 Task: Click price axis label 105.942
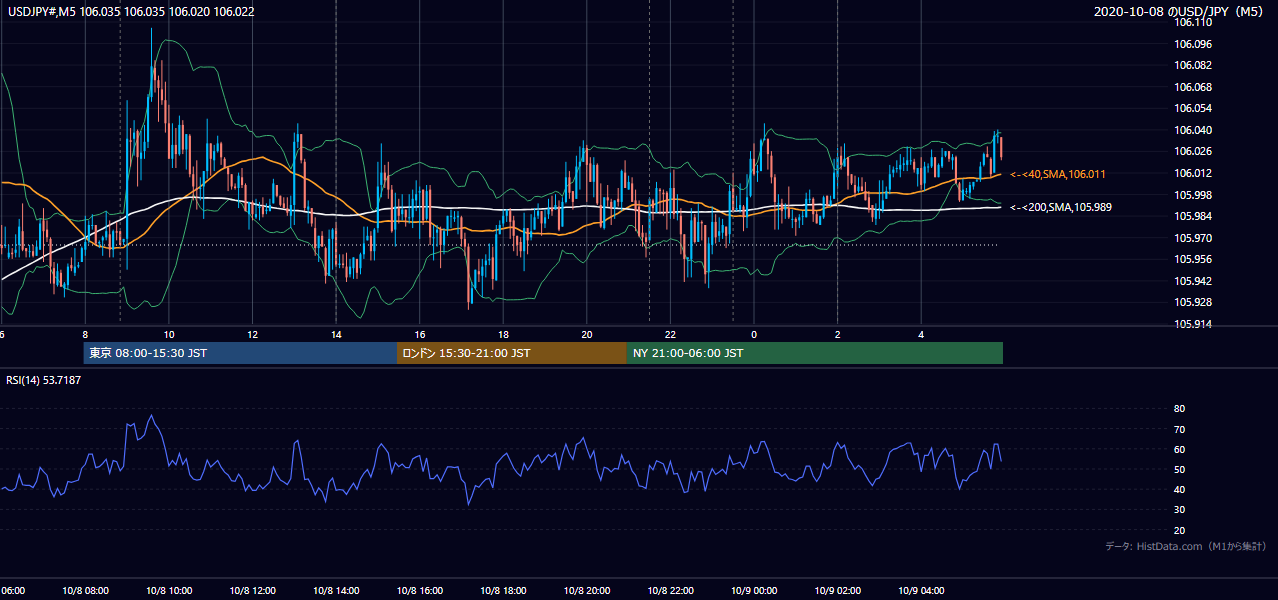(x=1194, y=281)
